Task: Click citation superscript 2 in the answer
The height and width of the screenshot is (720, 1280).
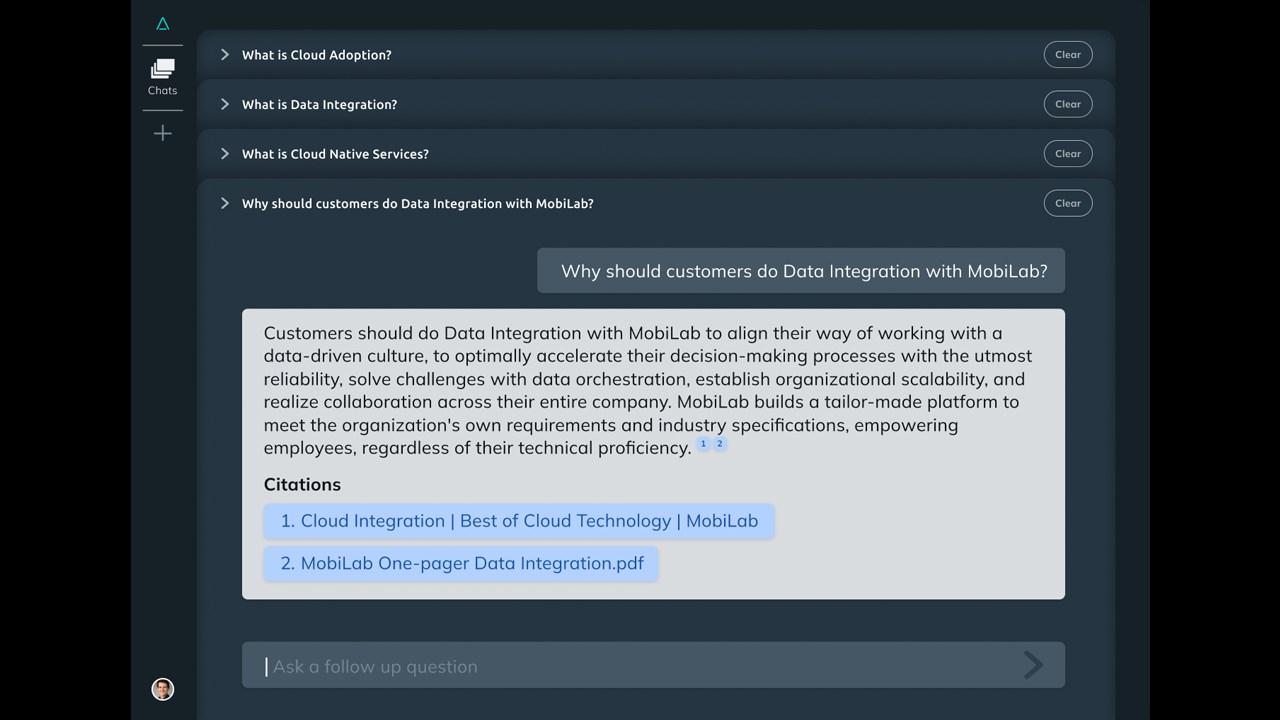Action: pyautogui.click(x=719, y=444)
